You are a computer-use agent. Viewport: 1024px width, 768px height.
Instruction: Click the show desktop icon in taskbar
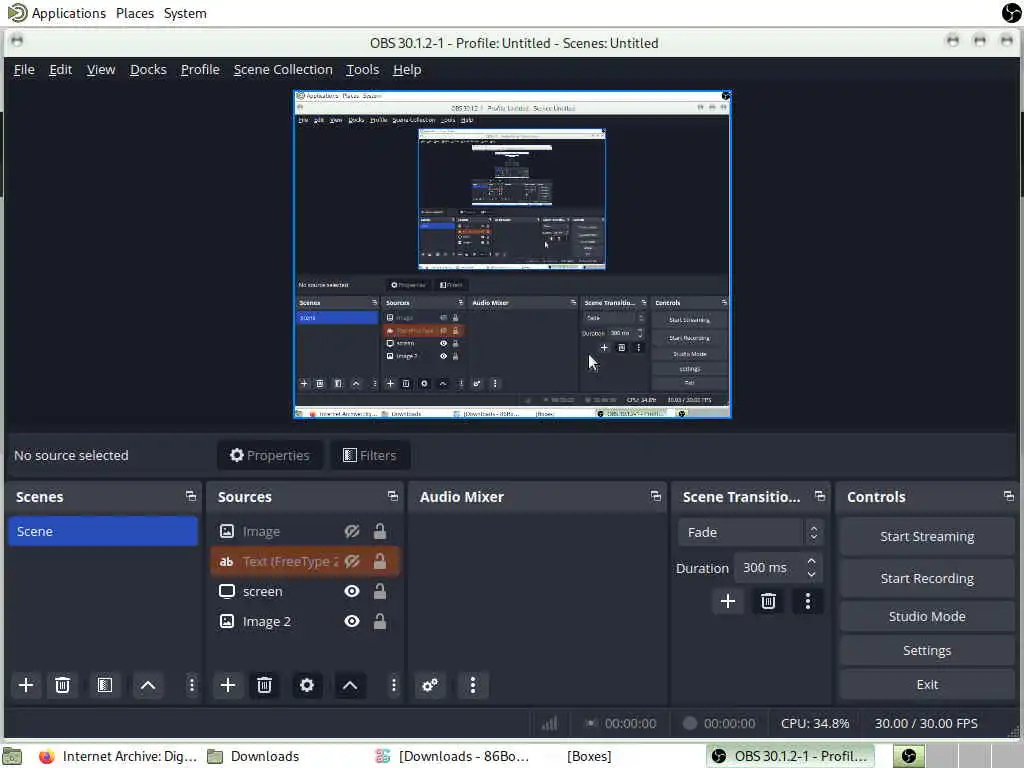point(12,756)
